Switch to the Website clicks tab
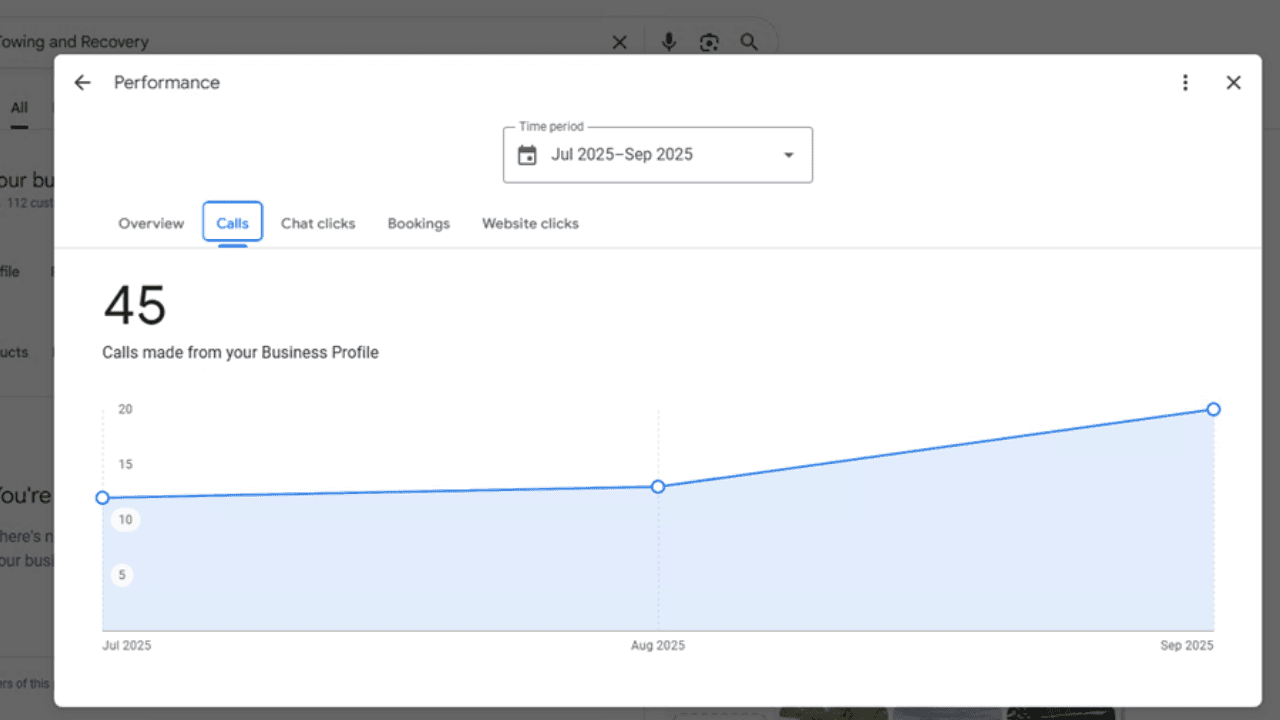 point(530,223)
